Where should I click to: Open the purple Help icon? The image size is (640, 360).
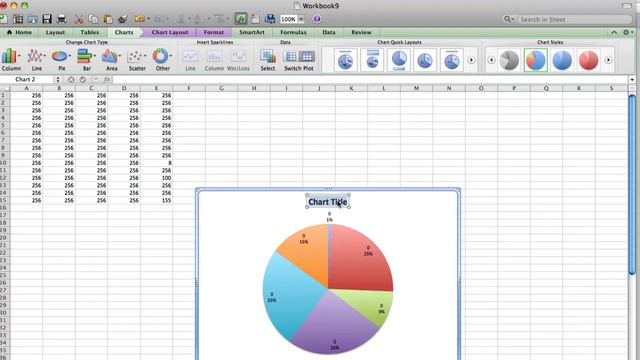(317, 19)
